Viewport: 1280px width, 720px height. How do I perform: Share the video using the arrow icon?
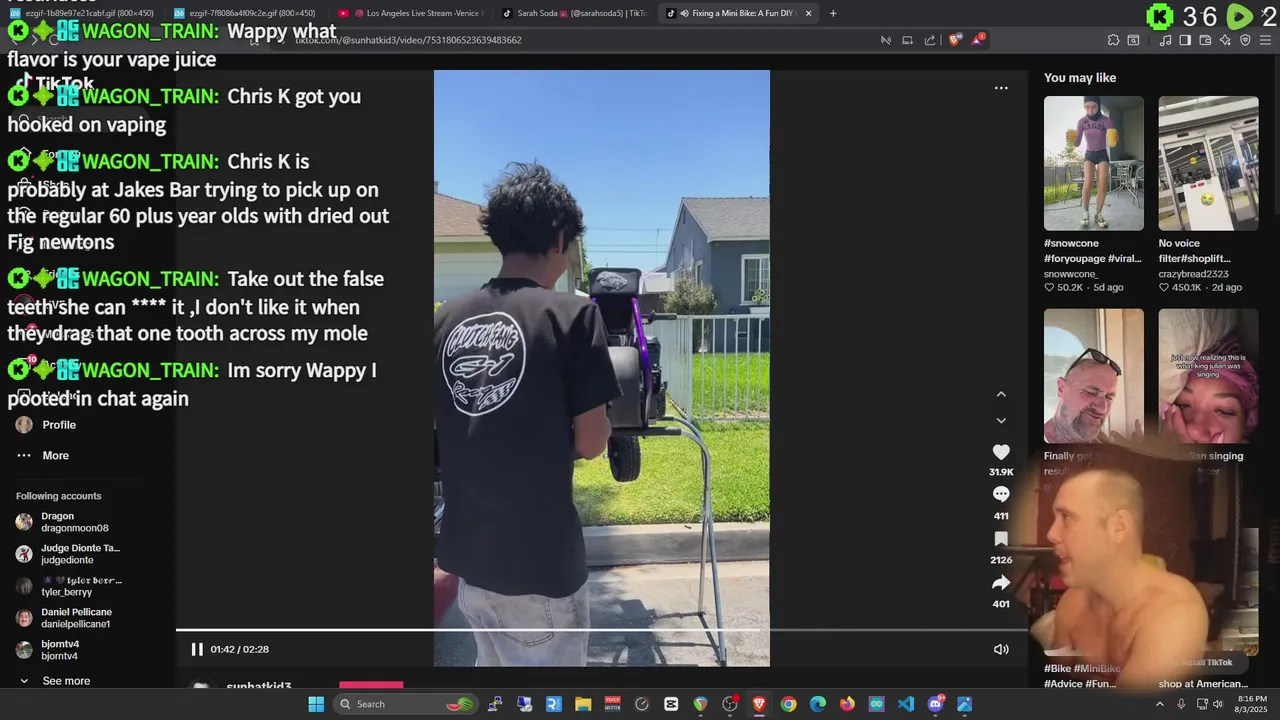tap(1001, 582)
